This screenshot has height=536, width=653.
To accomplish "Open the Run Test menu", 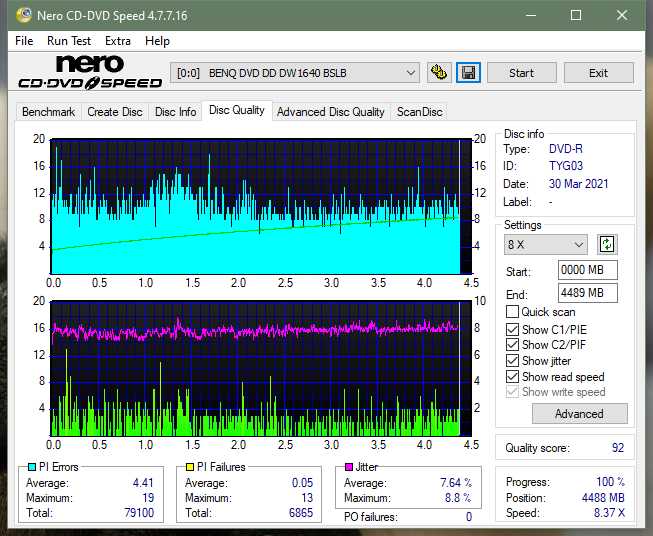I will (69, 41).
